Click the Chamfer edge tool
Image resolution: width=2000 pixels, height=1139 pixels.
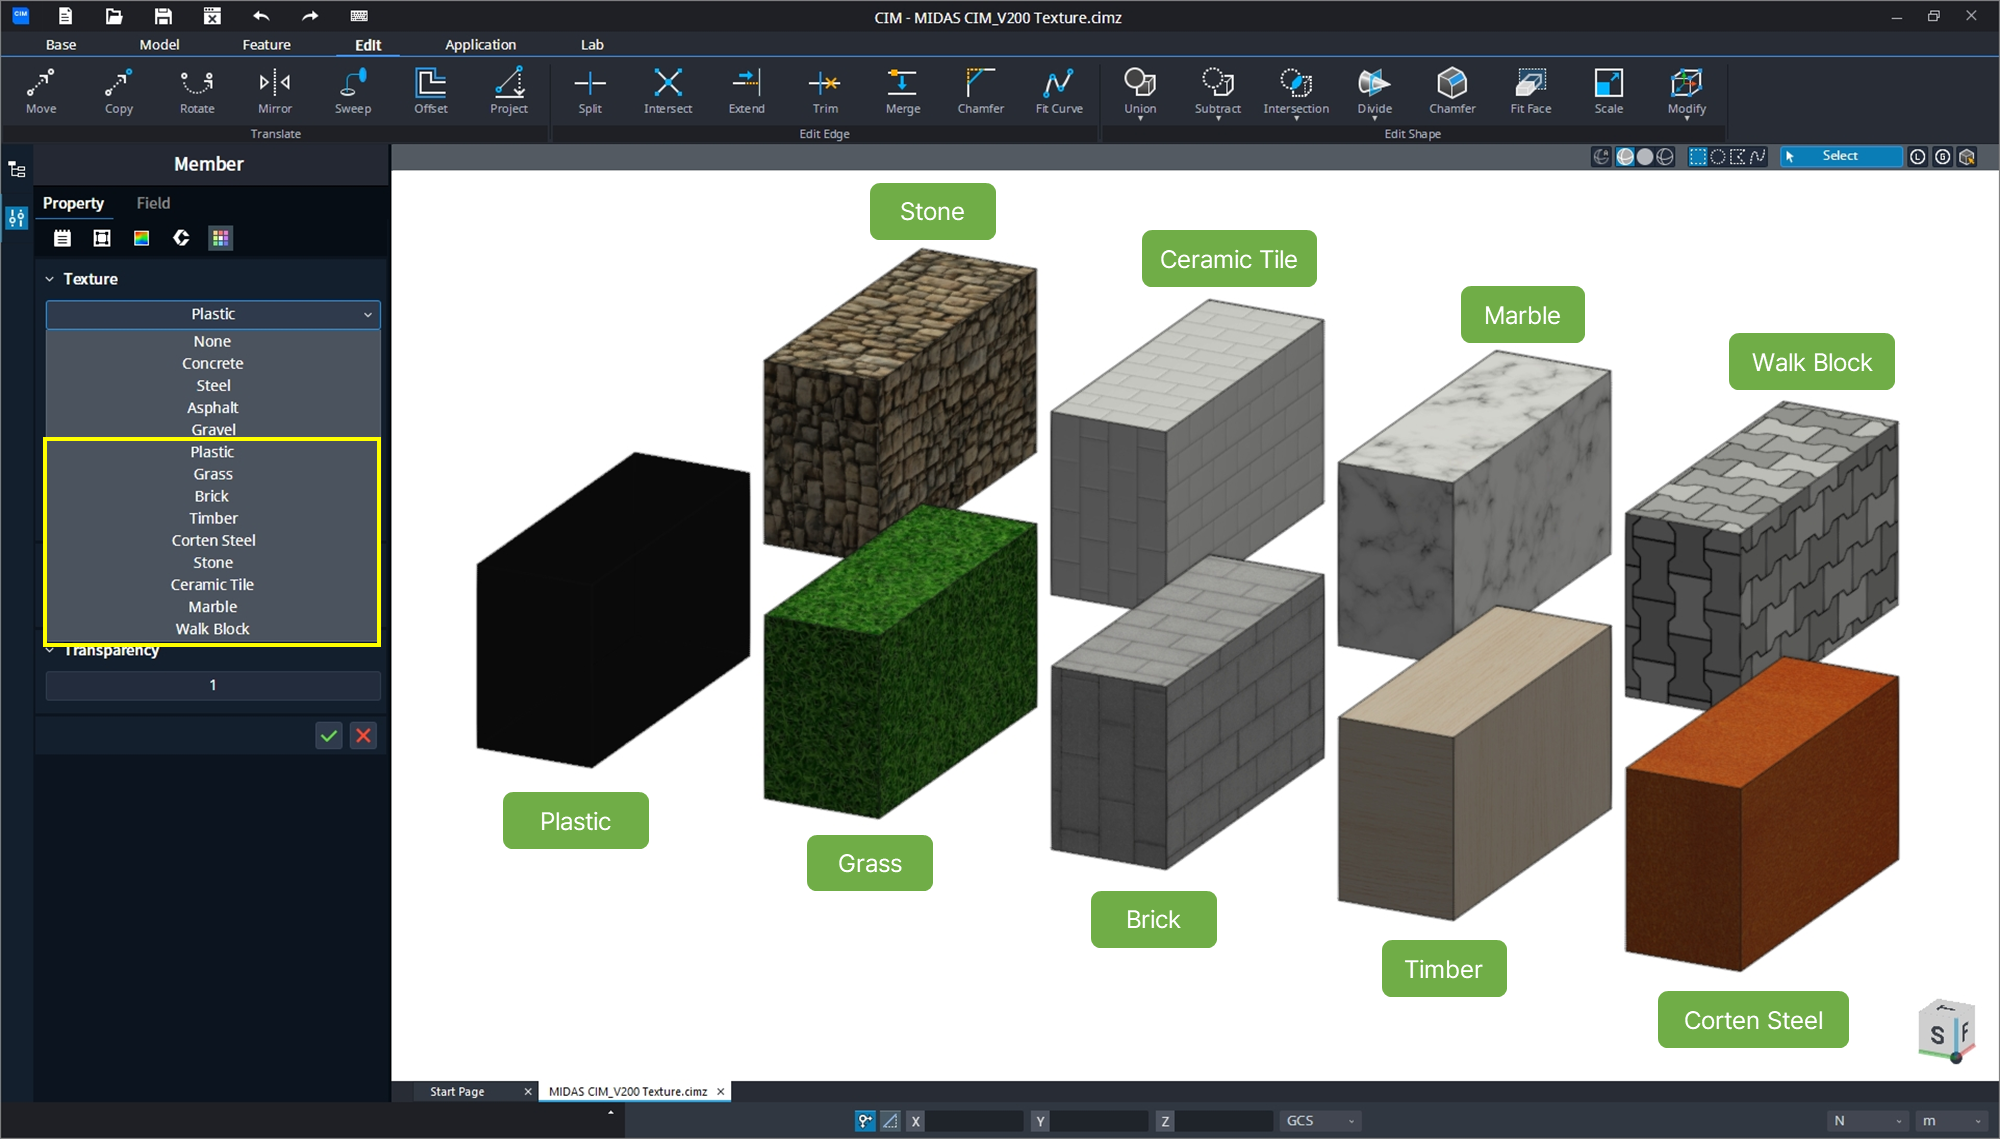click(980, 91)
